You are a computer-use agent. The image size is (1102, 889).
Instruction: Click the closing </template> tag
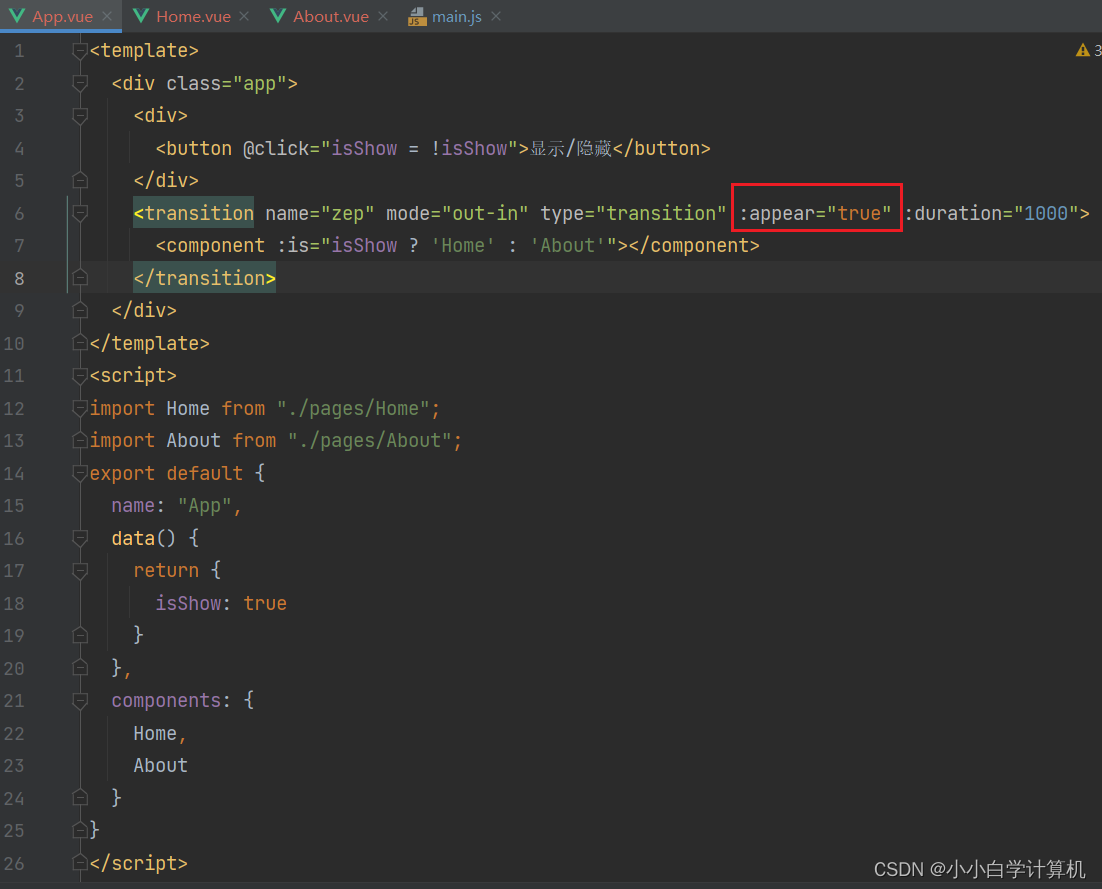[x=149, y=344]
